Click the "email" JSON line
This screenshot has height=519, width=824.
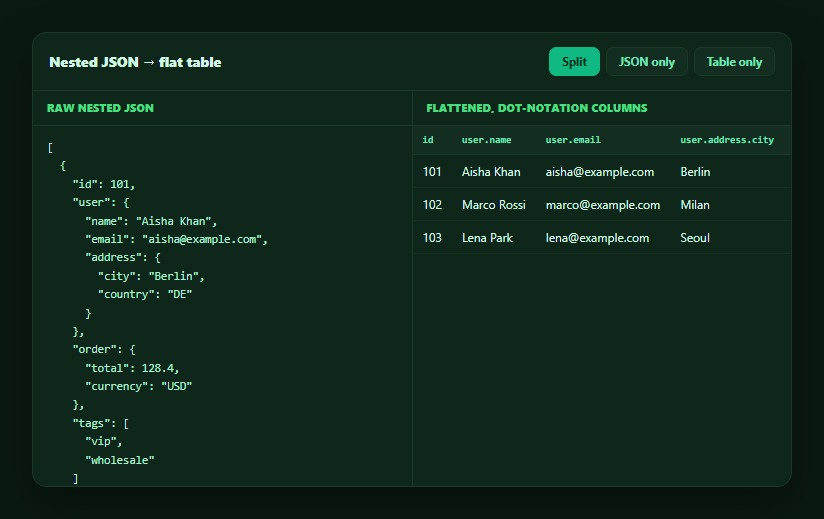(177, 240)
